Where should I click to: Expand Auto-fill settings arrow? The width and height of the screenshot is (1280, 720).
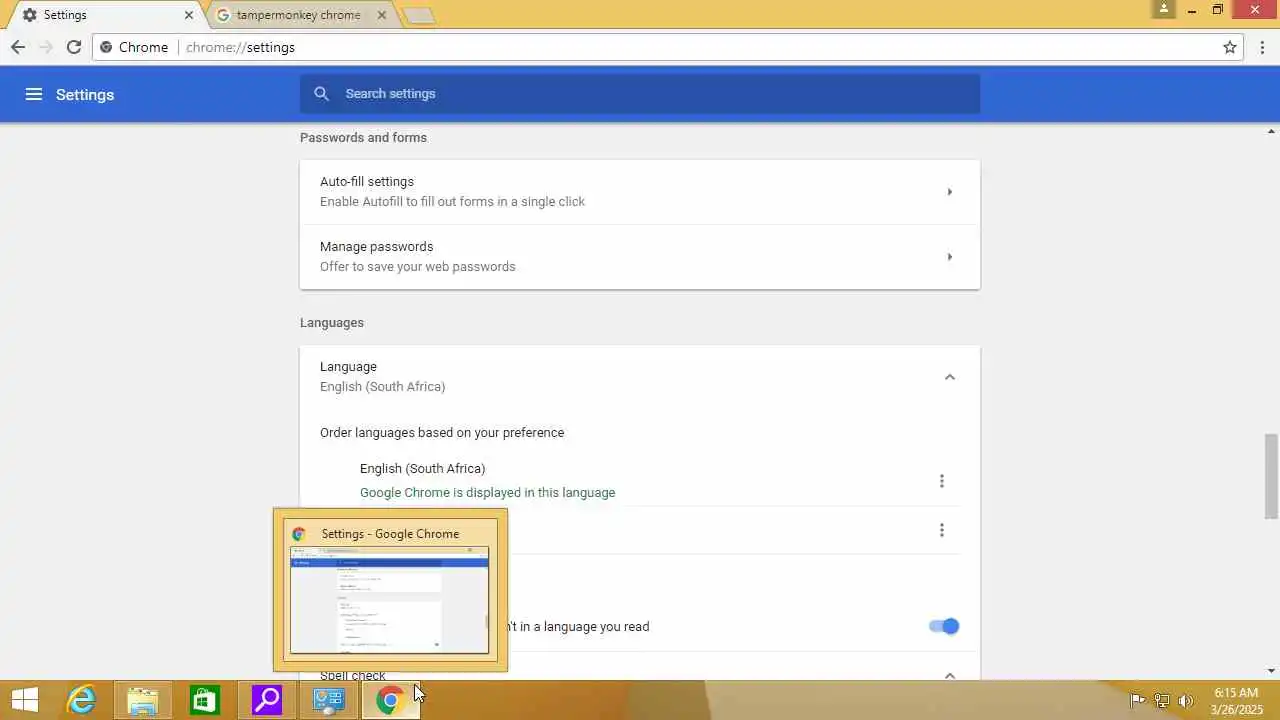pos(950,192)
